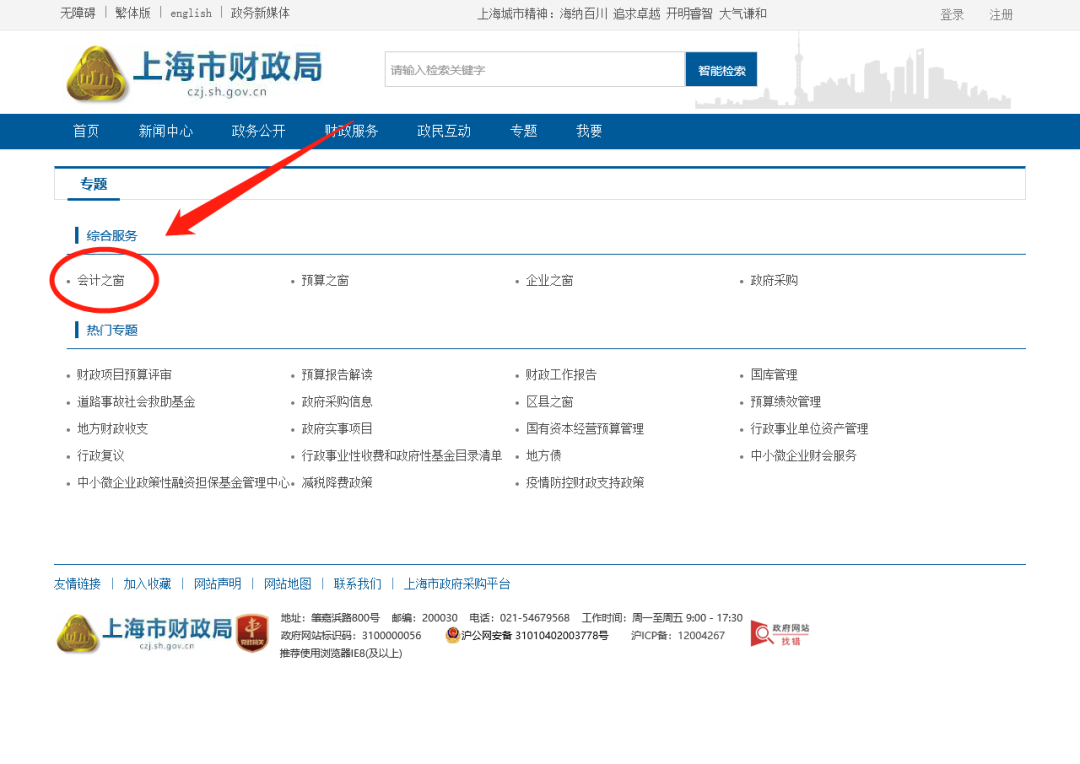The width and height of the screenshot is (1080, 764).
Task: Open 政府实事项目 topic
Action: pyautogui.click(x=337, y=429)
